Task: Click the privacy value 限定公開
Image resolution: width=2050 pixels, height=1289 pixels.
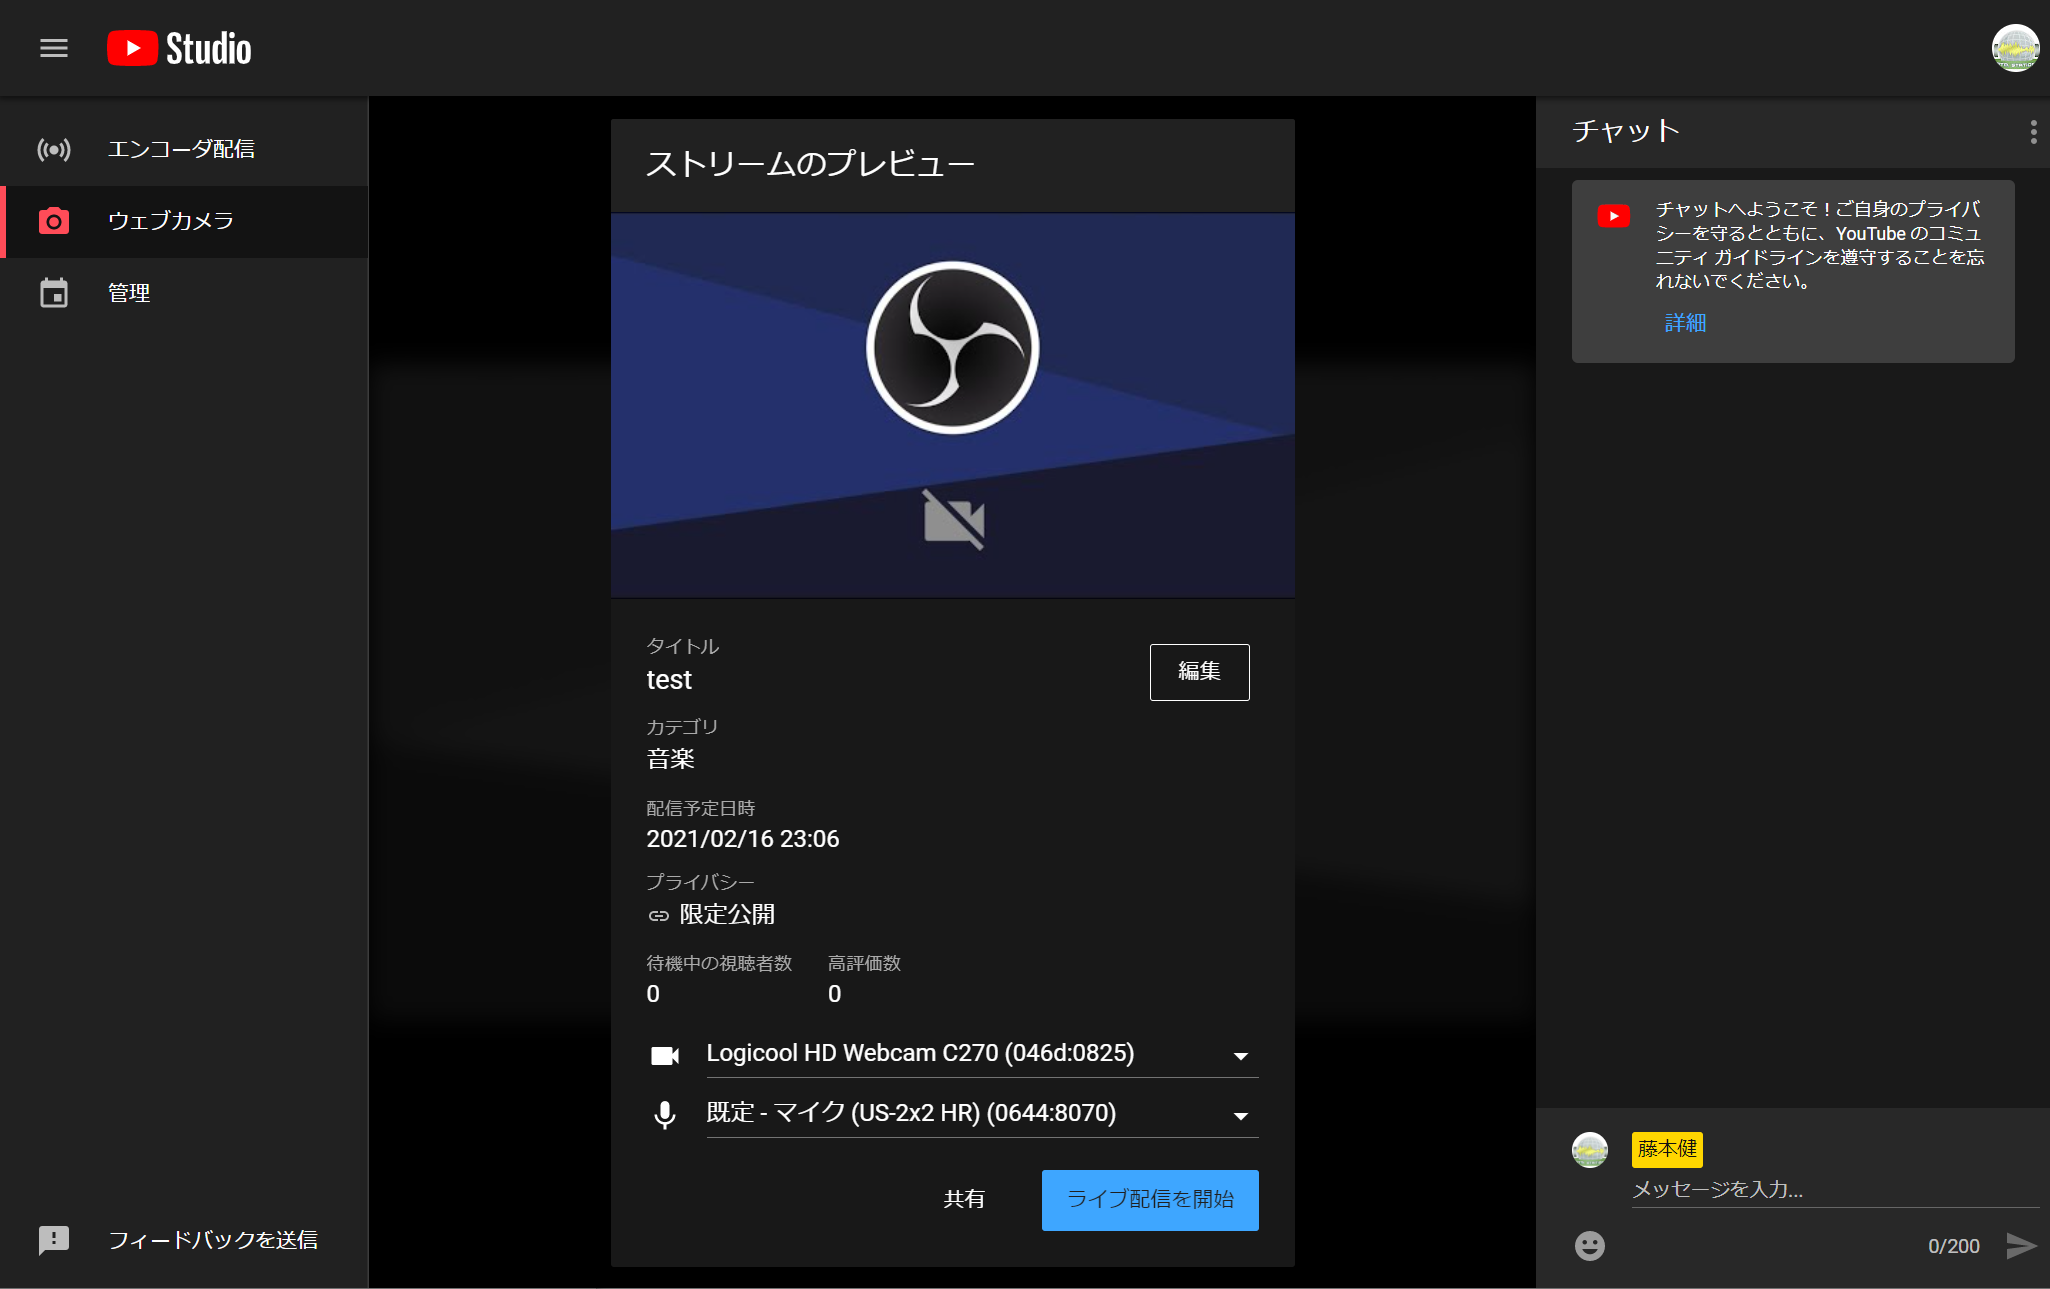Action: tap(727, 915)
